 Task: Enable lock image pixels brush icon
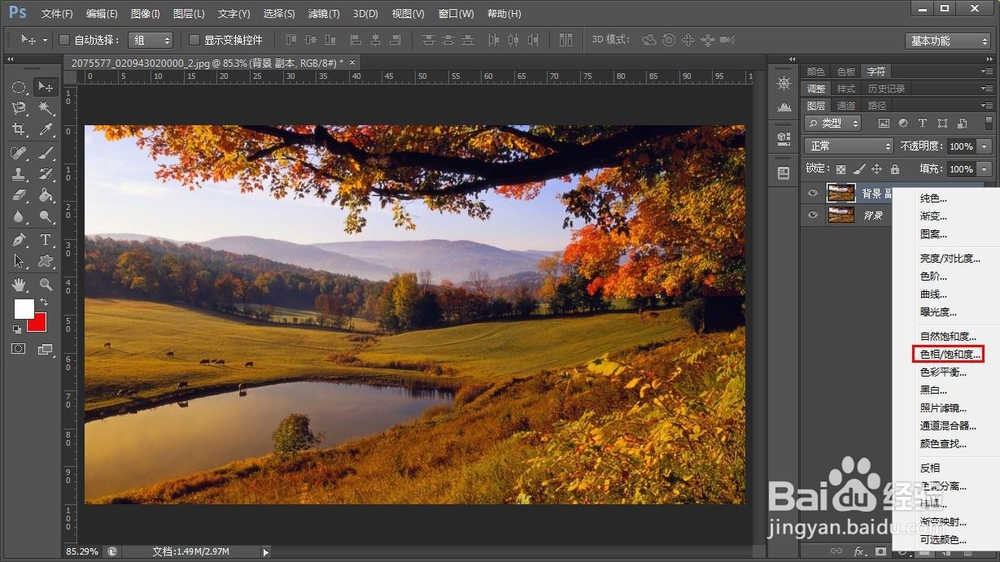(859, 169)
